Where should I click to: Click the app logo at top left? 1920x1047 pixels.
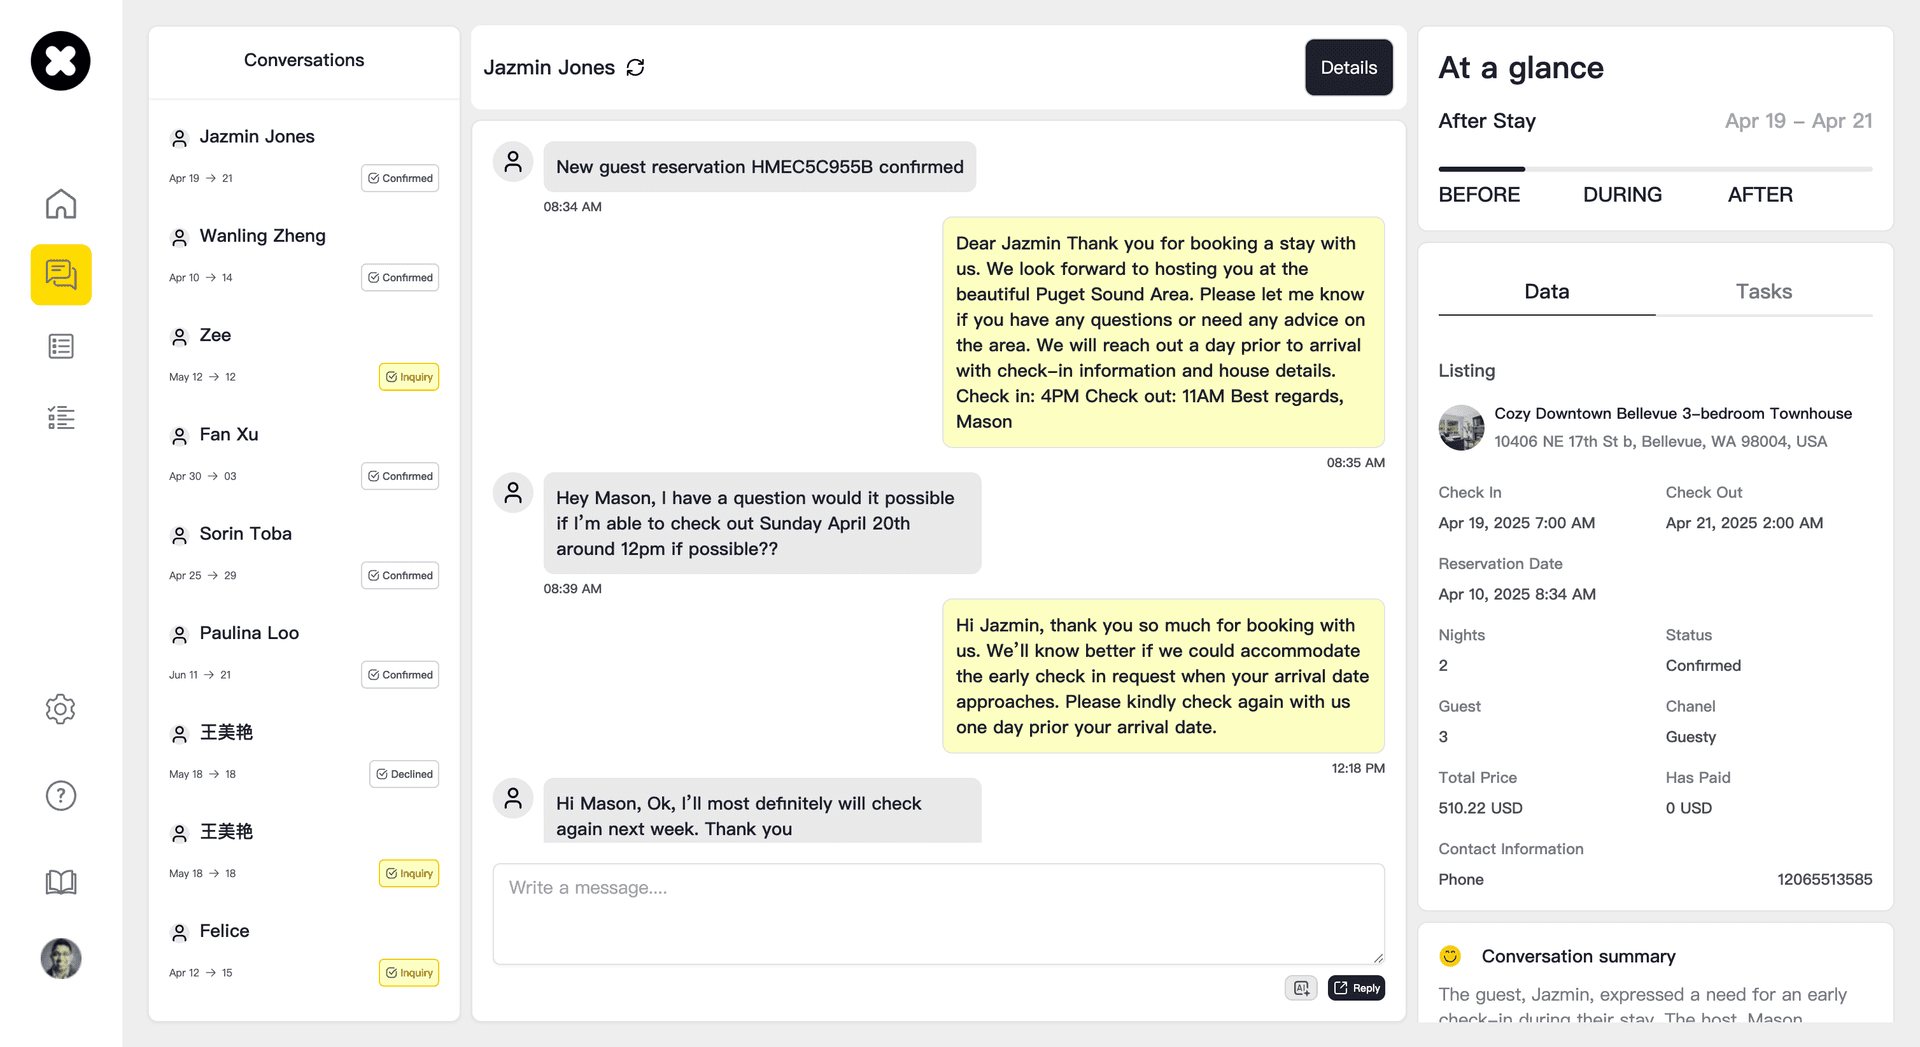click(61, 61)
